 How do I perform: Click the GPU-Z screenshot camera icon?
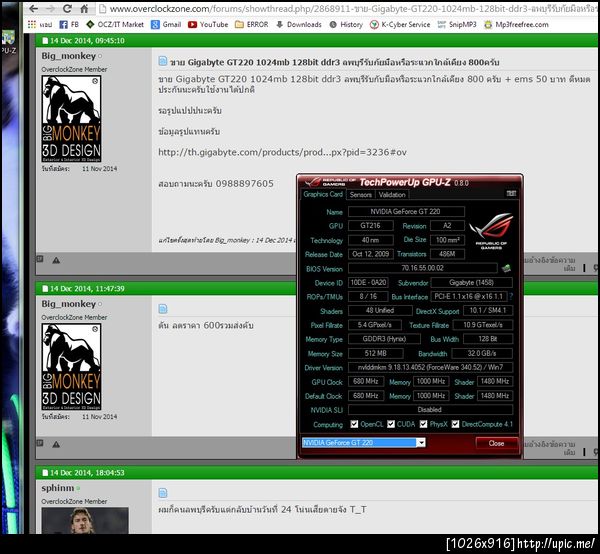[511, 193]
